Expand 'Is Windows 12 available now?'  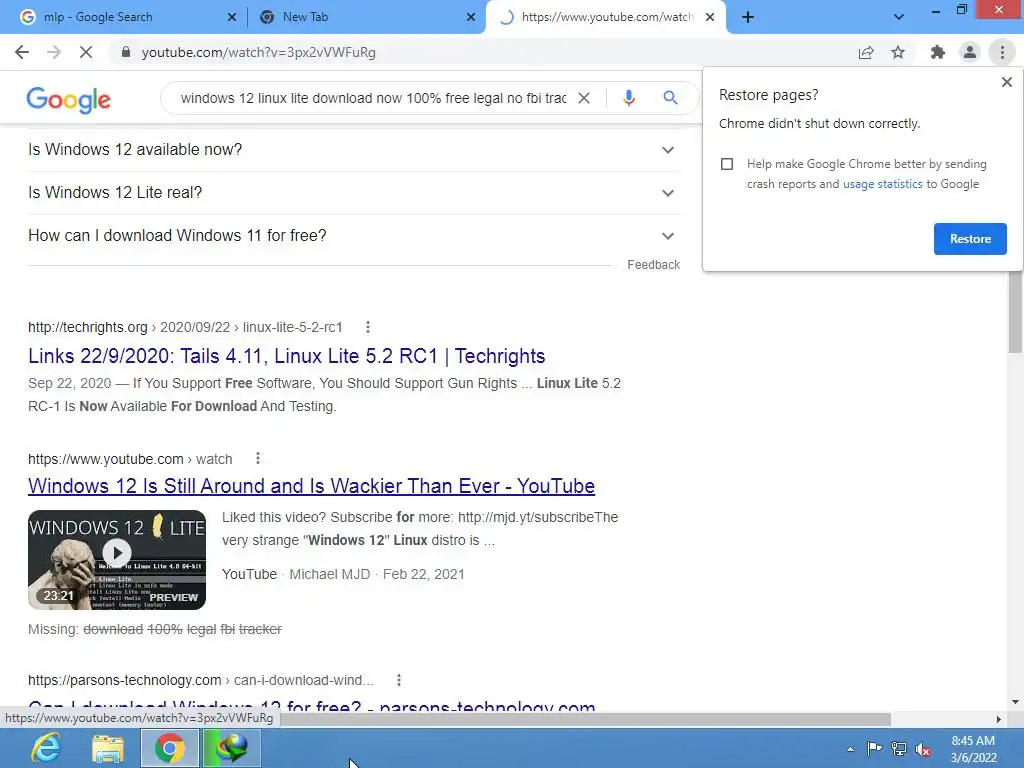click(354, 150)
